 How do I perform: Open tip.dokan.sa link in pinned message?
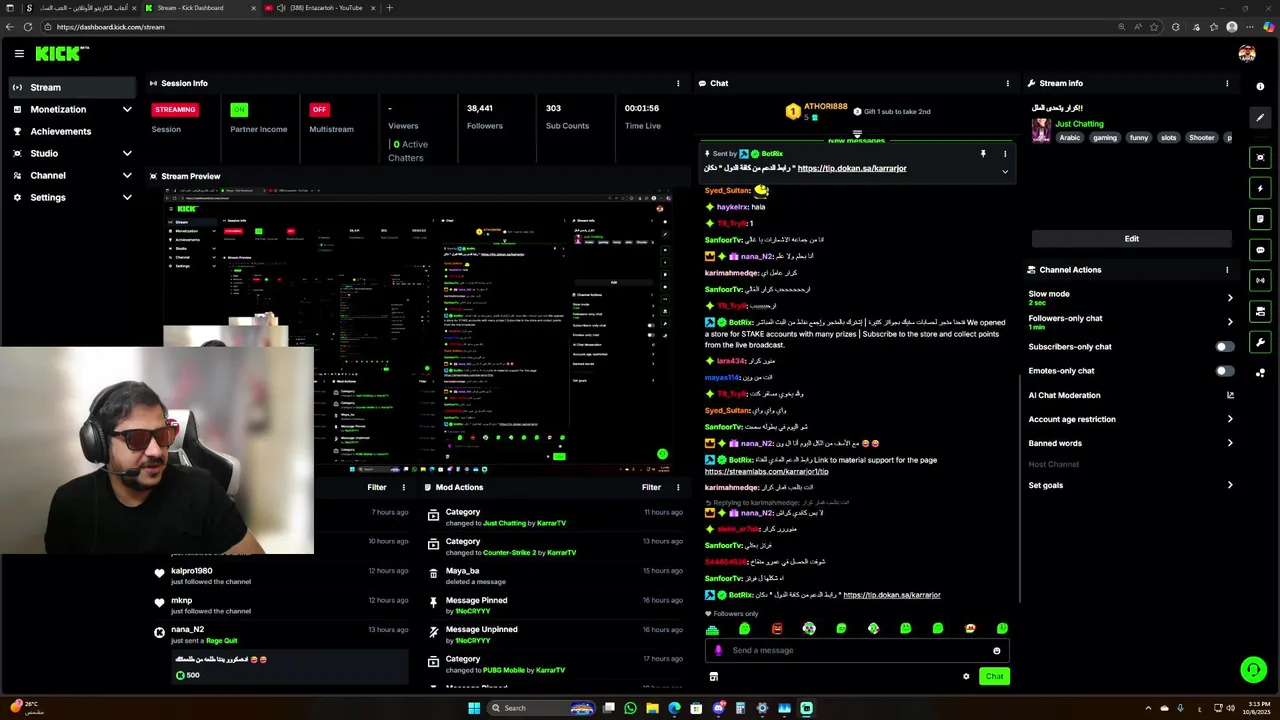pyautogui.click(x=852, y=168)
